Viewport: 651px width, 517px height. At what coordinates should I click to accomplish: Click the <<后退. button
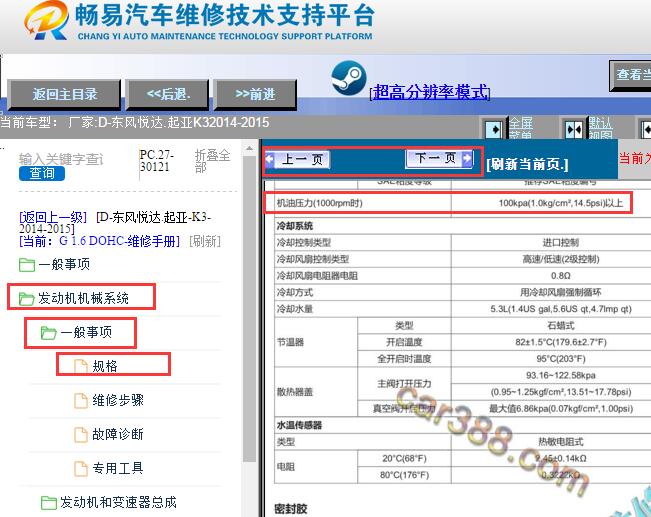pos(168,94)
